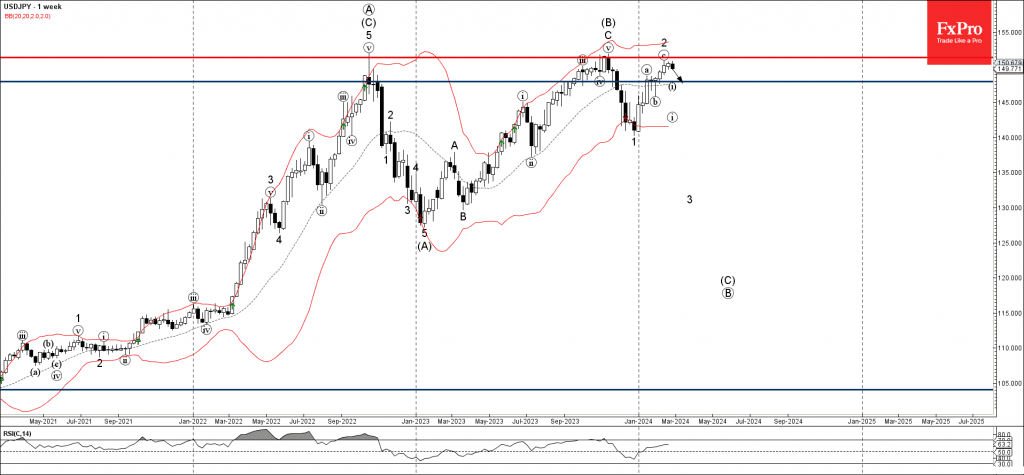The height and width of the screenshot is (475, 1024).
Task: Click the Jan-2022 date label
Action: [193, 421]
